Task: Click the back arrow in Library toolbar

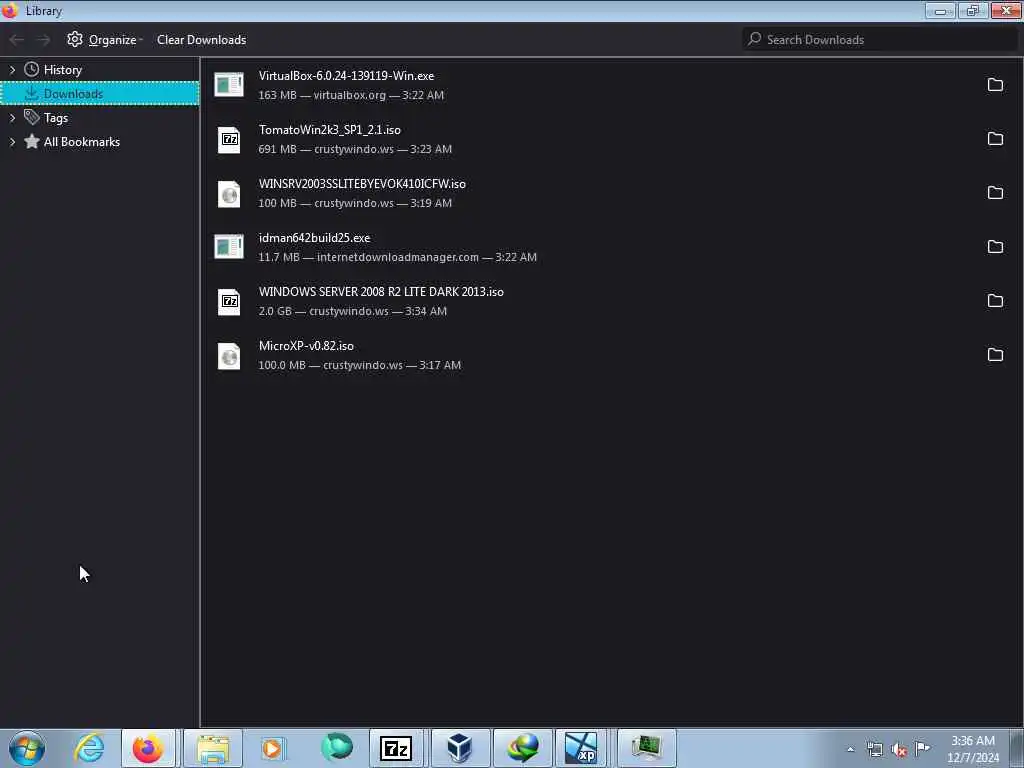Action: tap(17, 40)
